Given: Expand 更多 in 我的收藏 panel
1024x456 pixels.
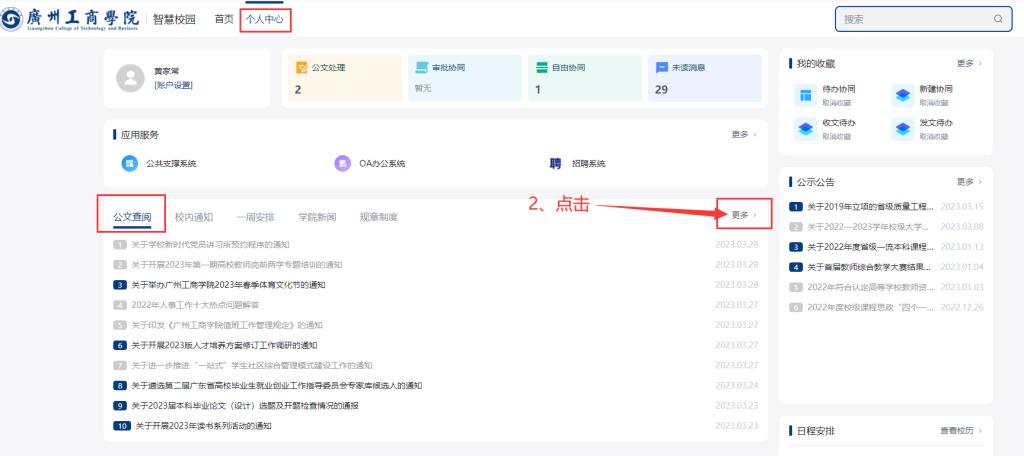Looking at the screenshot, I should tap(969, 63).
